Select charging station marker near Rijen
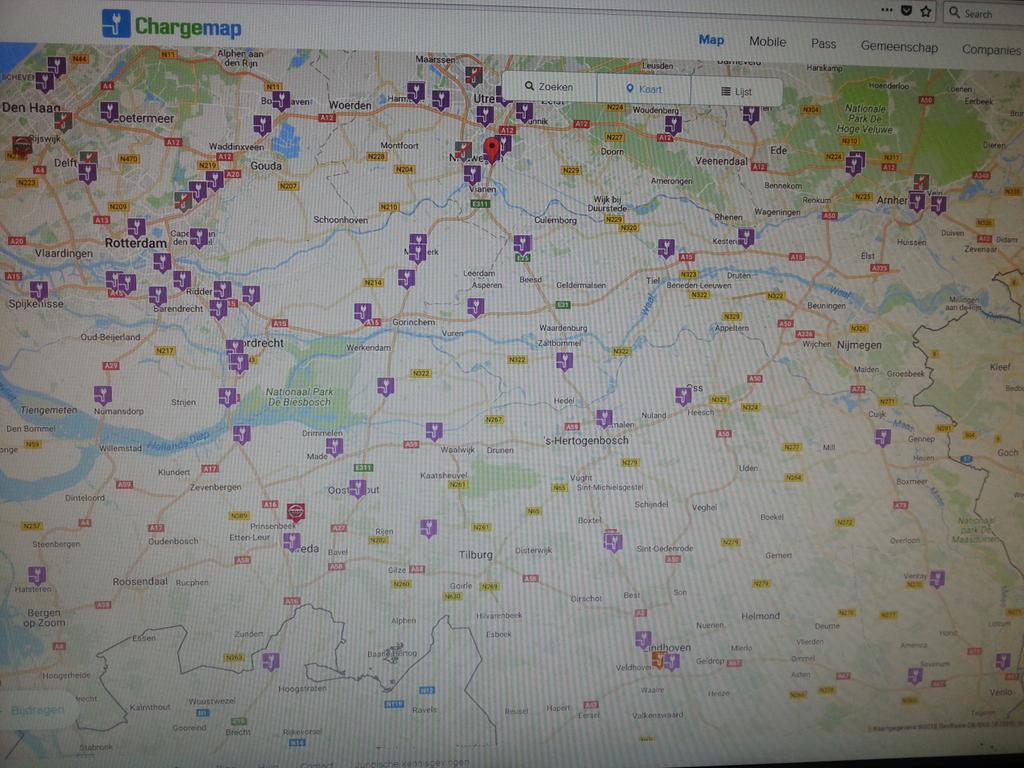The image size is (1024, 768). pyautogui.click(x=428, y=528)
